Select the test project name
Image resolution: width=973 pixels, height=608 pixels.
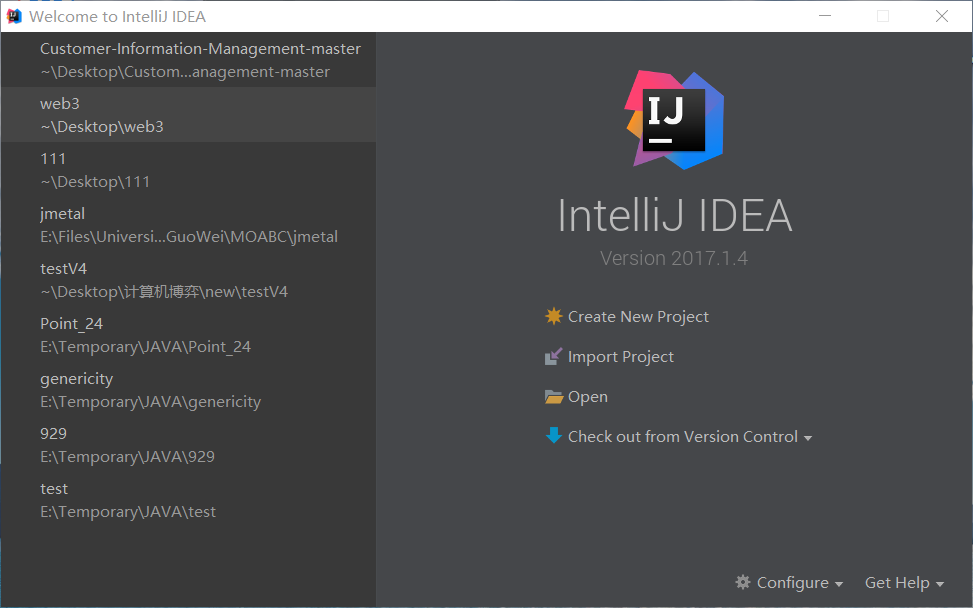tap(54, 489)
